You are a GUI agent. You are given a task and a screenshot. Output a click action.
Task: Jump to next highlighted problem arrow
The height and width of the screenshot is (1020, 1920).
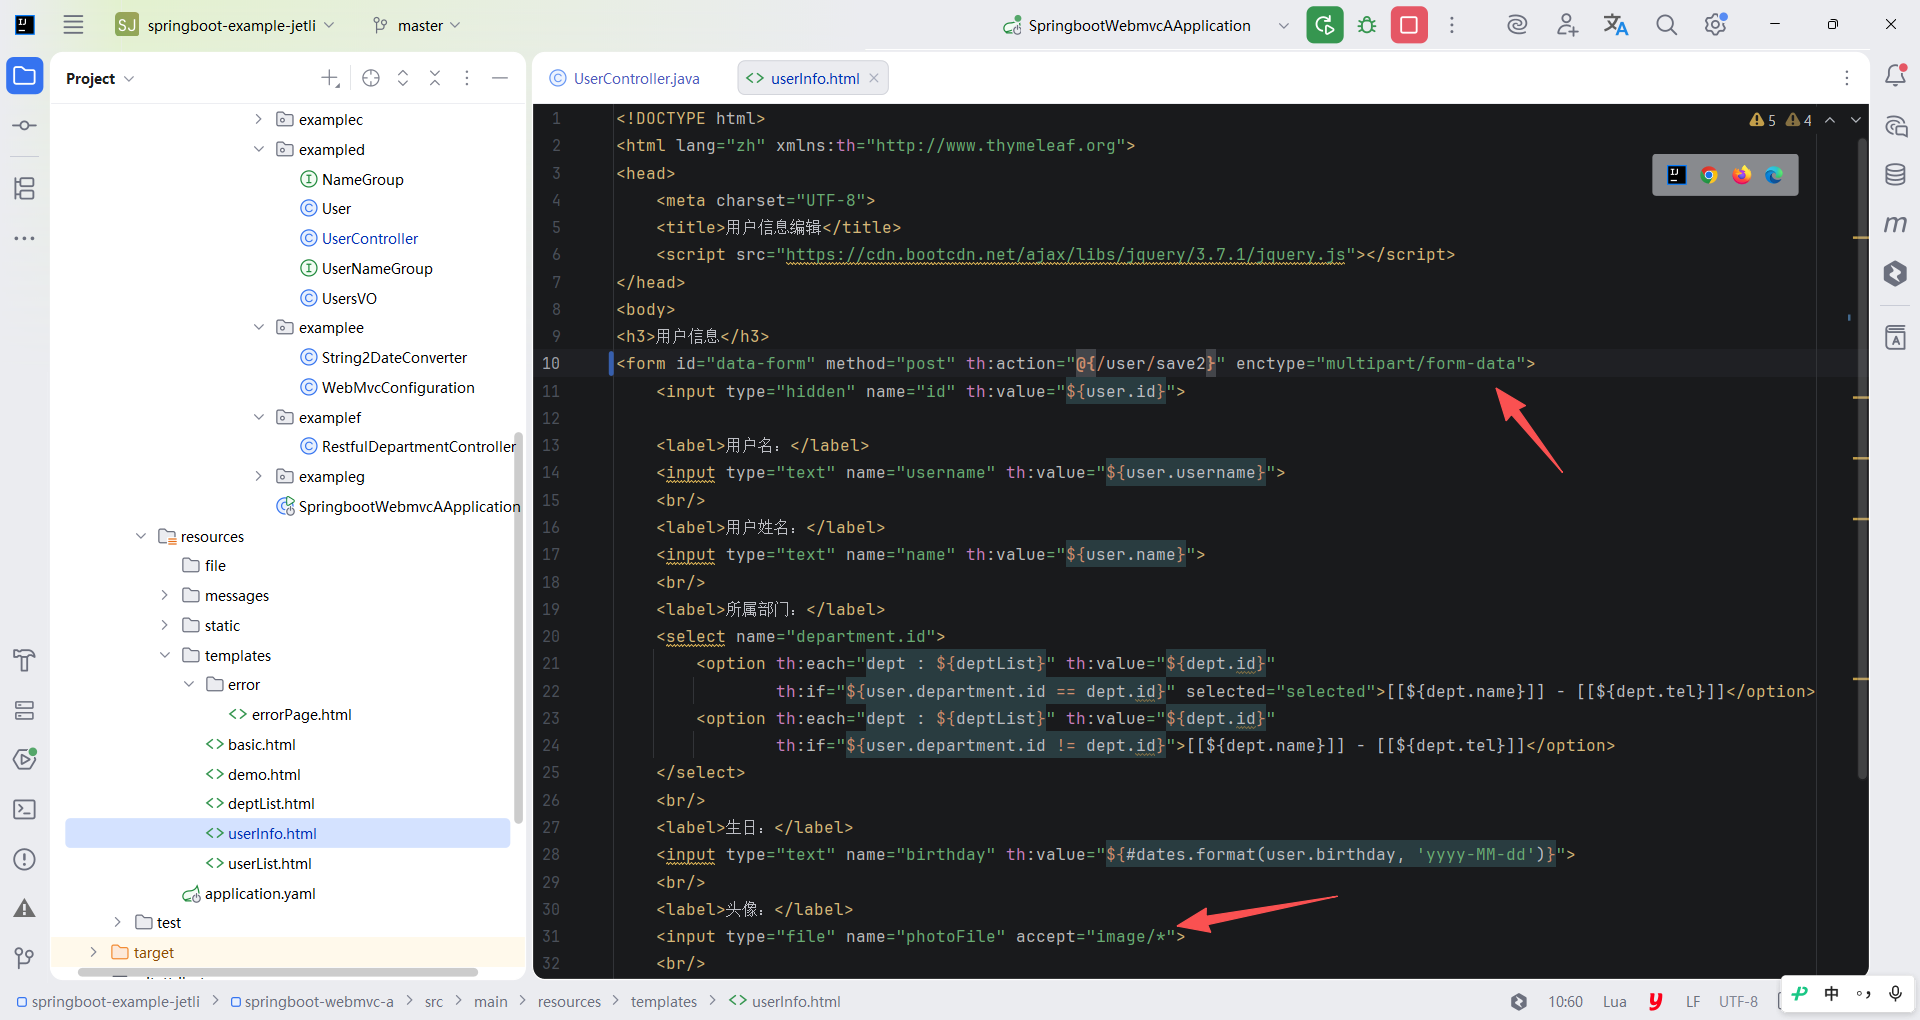coord(1856,120)
